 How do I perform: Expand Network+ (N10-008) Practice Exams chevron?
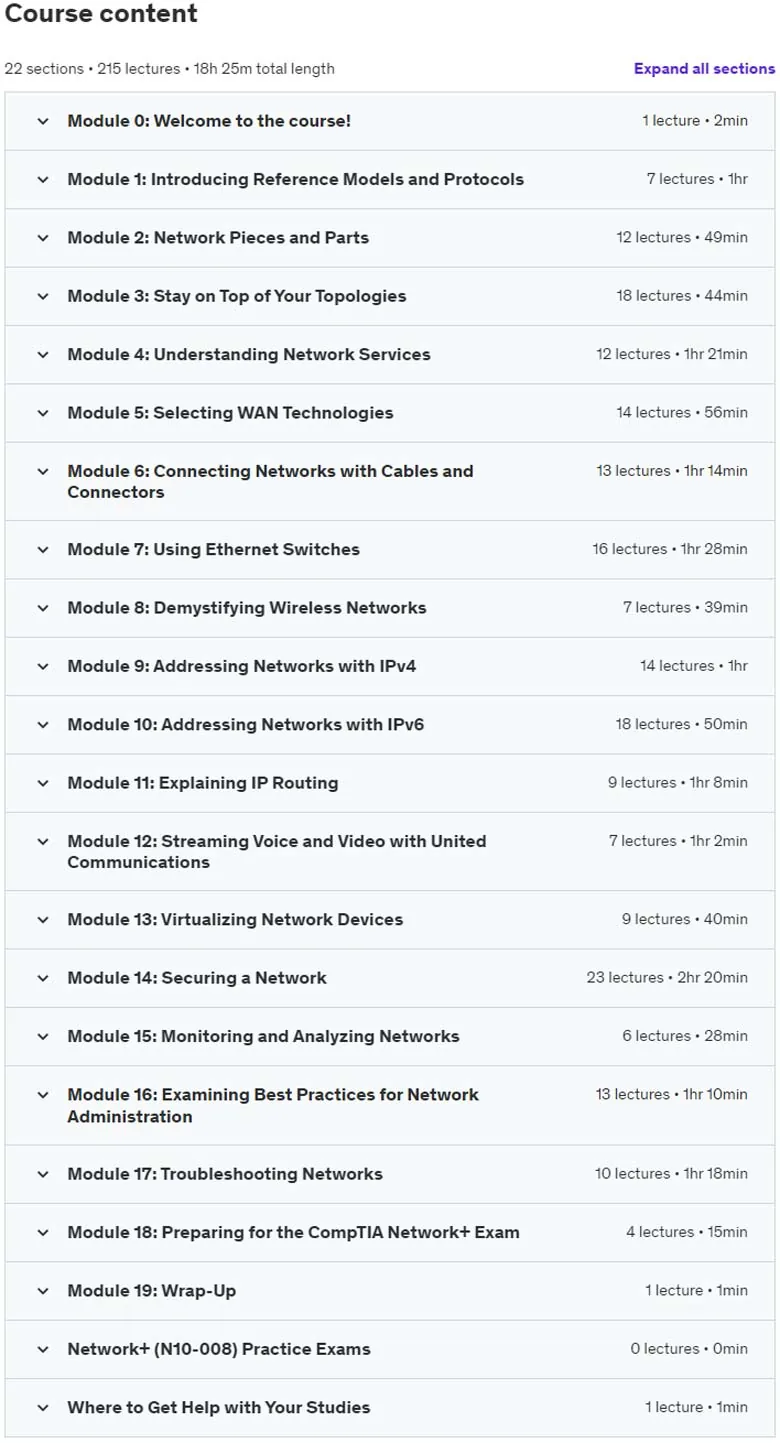pos(42,1350)
